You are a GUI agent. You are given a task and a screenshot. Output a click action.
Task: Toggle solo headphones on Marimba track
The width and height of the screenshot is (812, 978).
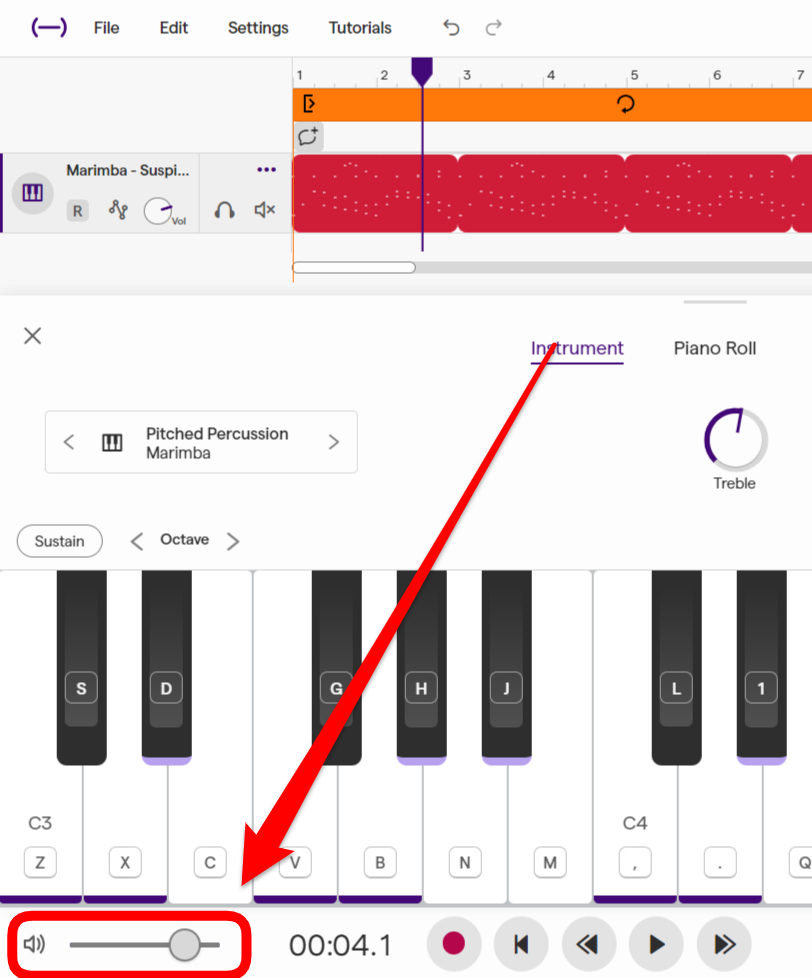225,210
